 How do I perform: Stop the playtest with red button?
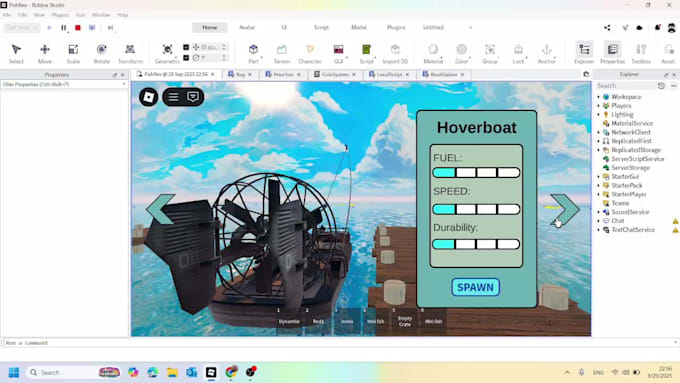[78, 28]
